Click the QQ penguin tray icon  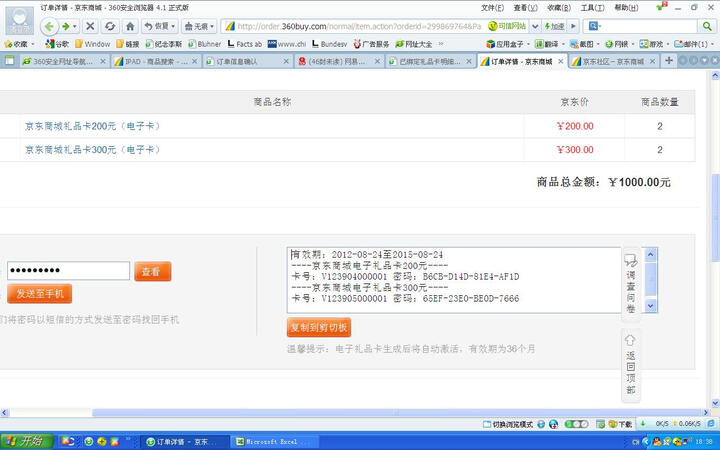pyautogui.click(x=657, y=442)
